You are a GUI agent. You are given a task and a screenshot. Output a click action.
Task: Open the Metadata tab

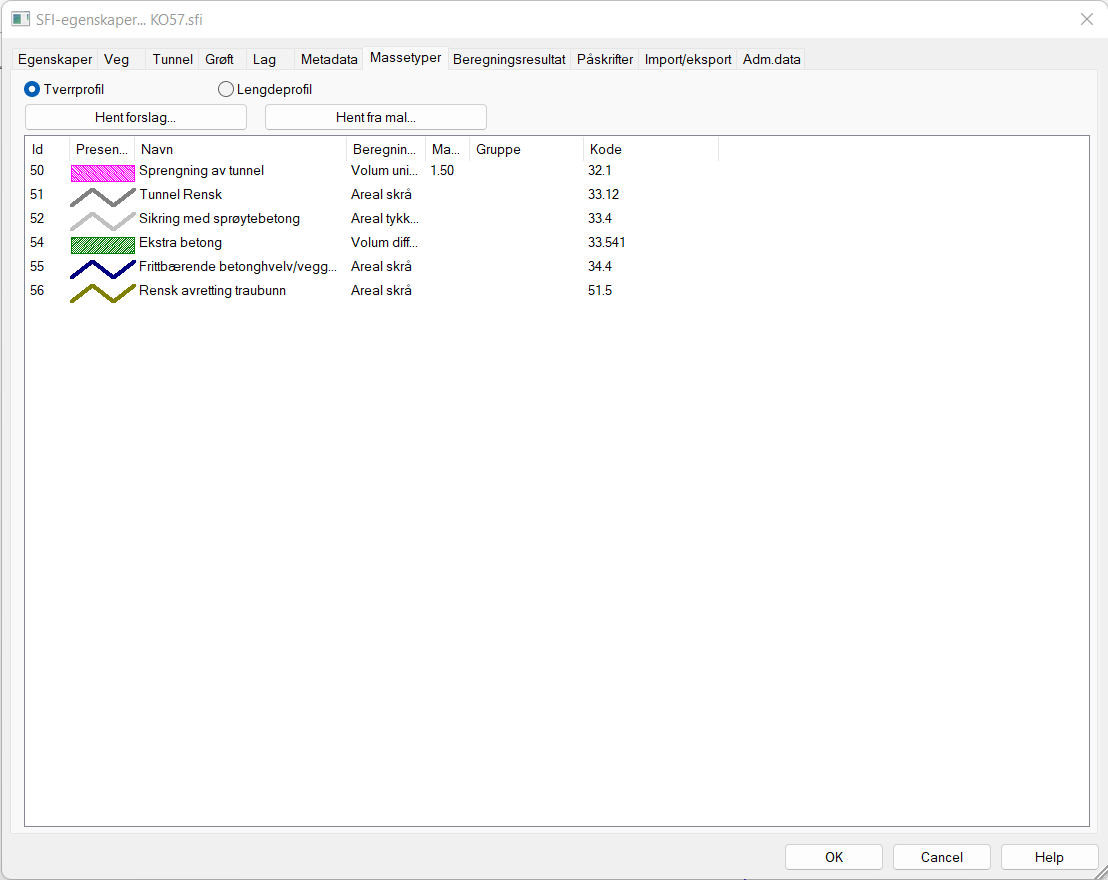[328, 59]
